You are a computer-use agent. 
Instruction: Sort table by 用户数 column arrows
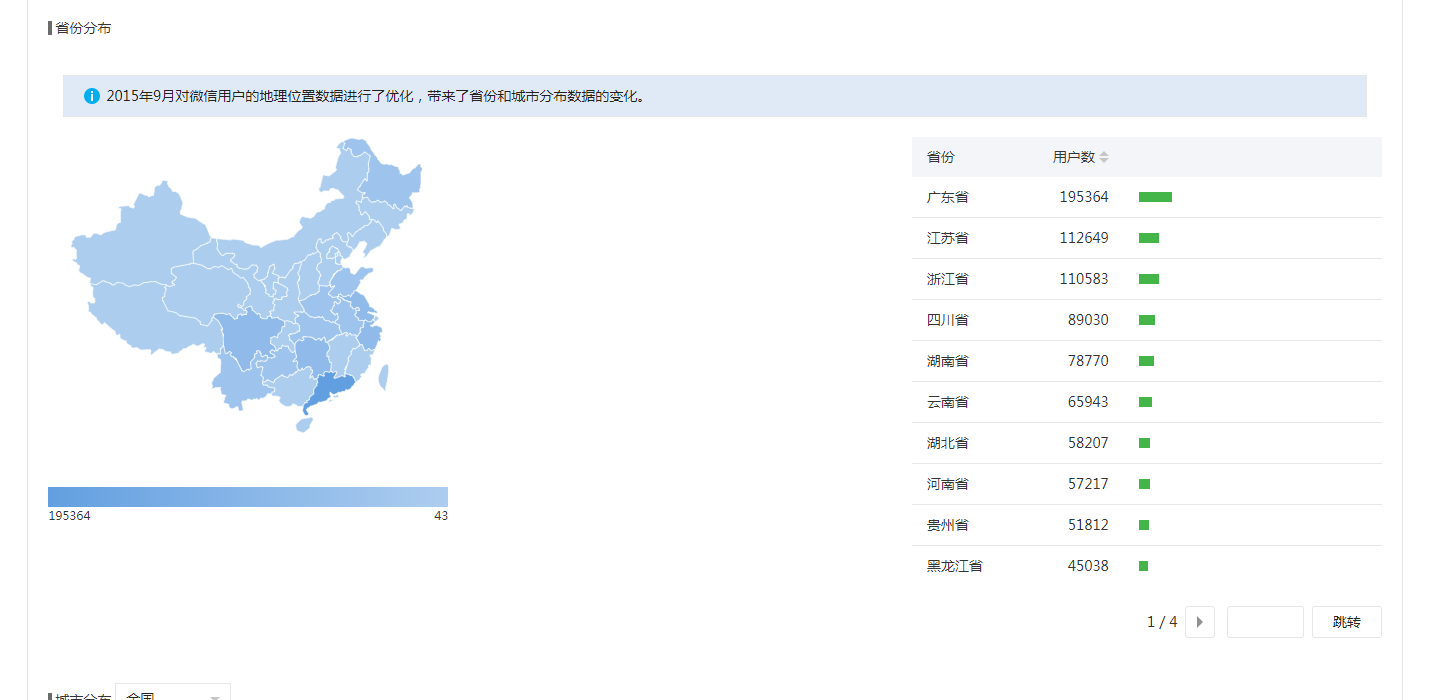pos(1104,158)
